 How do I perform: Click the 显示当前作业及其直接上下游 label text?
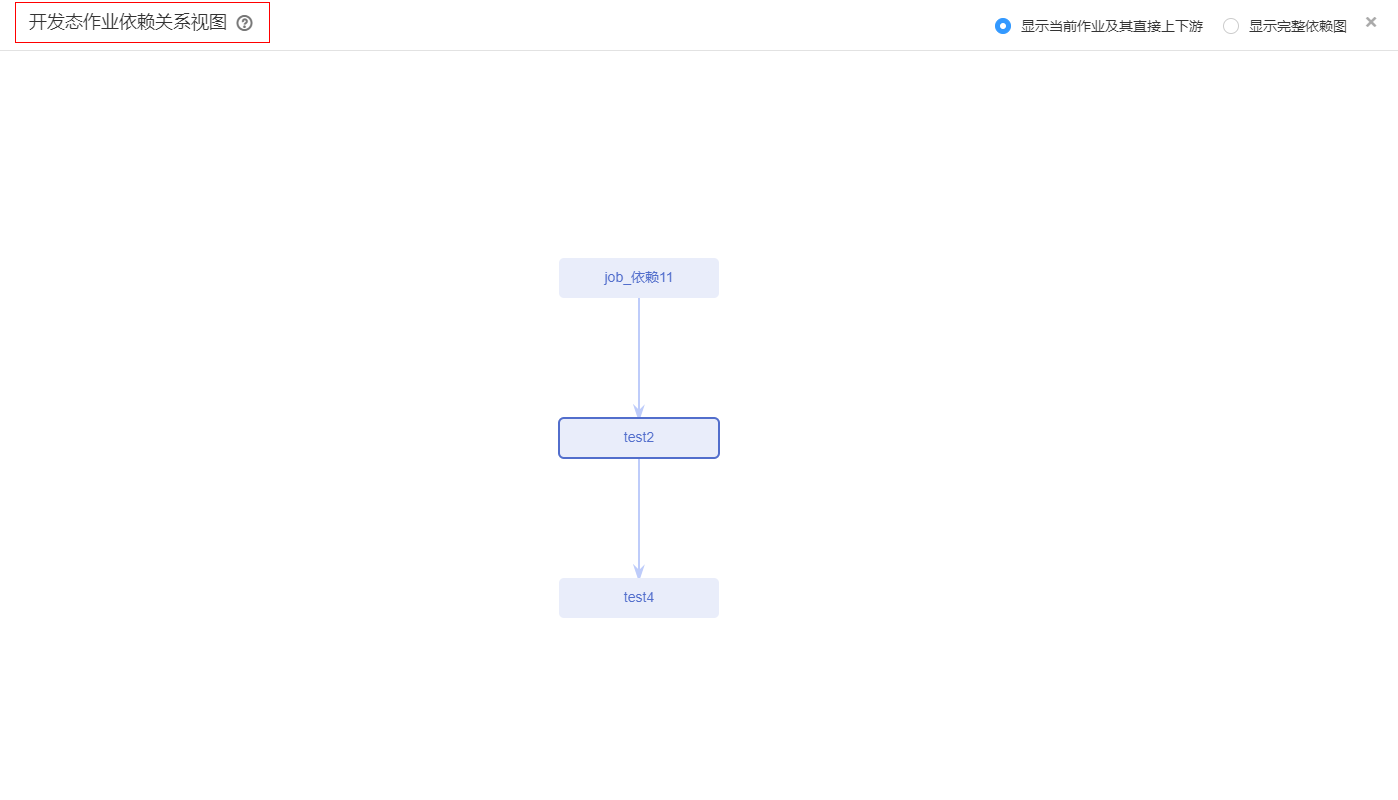click(1111, 26)
